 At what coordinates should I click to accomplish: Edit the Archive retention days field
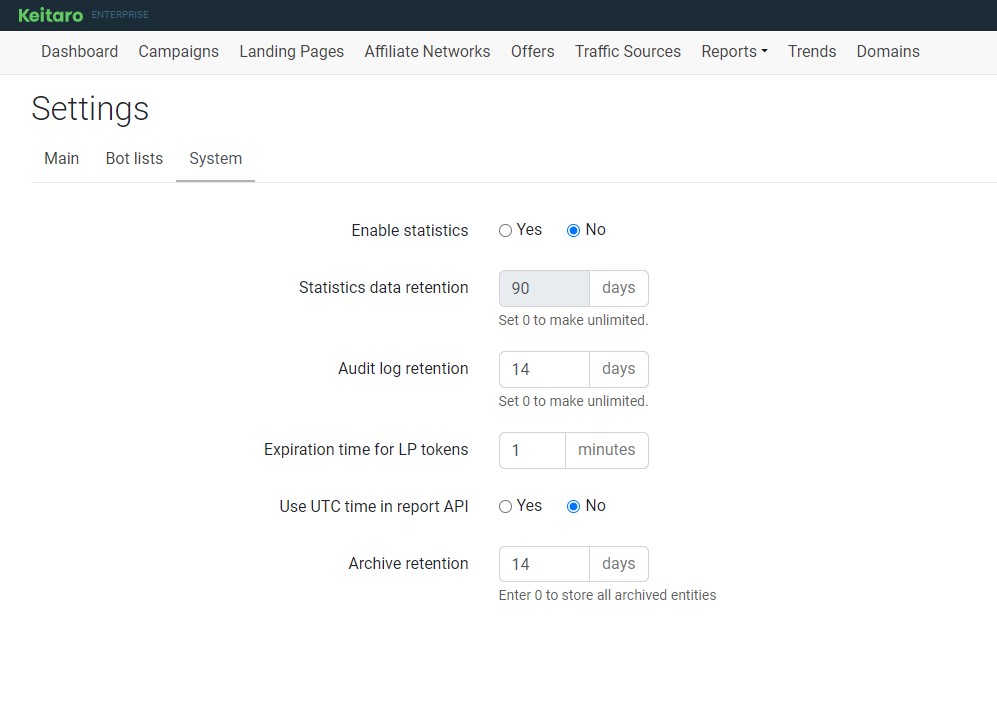click(544, 564)
